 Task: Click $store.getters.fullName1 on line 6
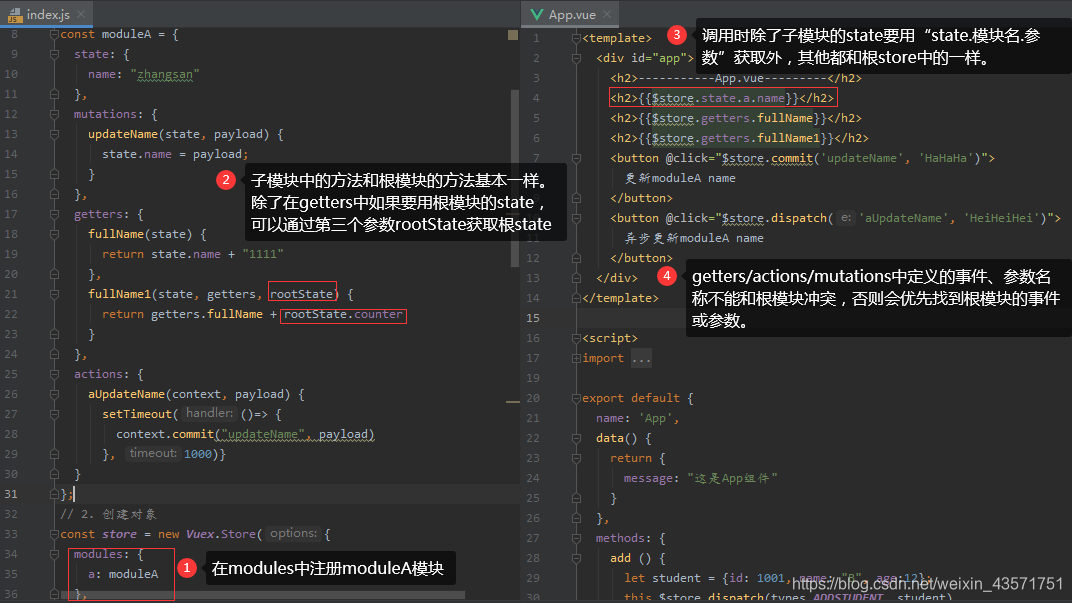(736, 138)
